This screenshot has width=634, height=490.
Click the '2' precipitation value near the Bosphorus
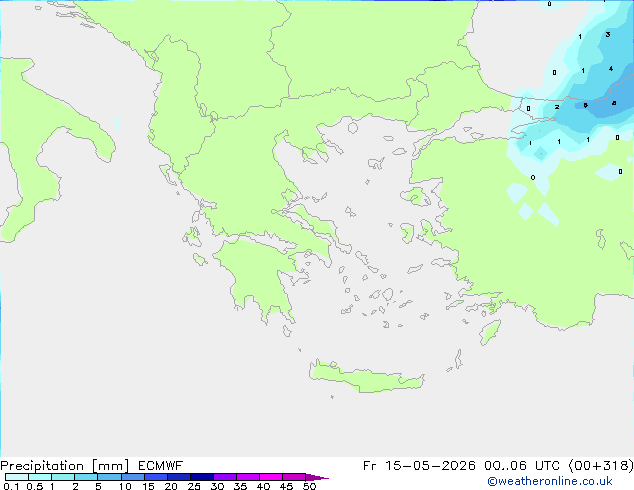[x=557, y=107]
